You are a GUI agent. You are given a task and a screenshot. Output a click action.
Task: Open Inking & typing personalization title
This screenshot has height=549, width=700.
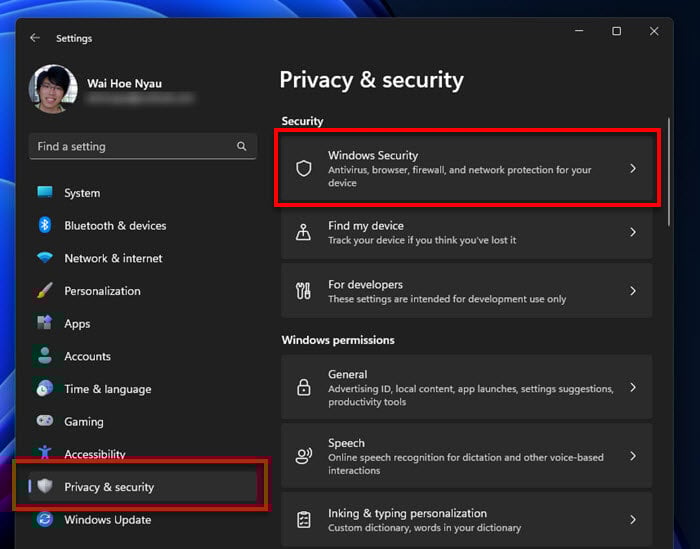click(407, 513)
